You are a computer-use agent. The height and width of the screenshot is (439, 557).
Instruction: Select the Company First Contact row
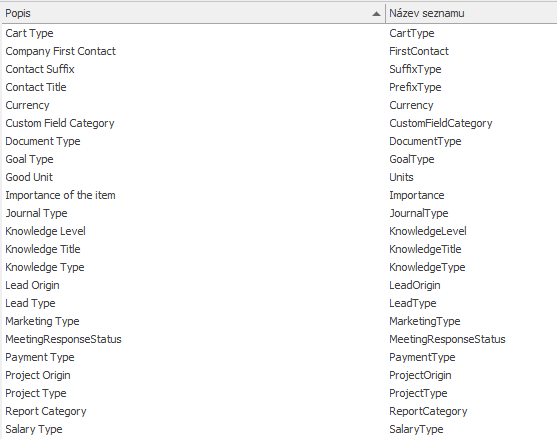[x=279, y=52]
